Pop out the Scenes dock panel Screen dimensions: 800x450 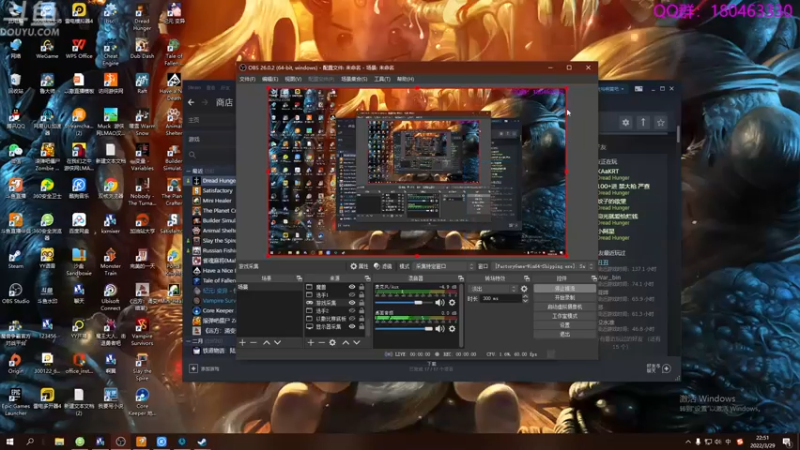point(299,279)
